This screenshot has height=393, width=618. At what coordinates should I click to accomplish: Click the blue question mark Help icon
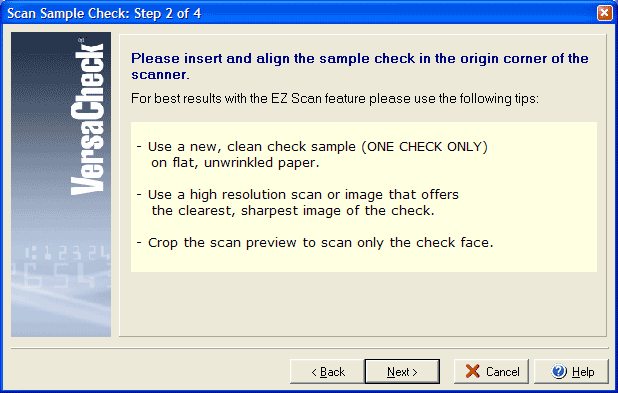559,371
